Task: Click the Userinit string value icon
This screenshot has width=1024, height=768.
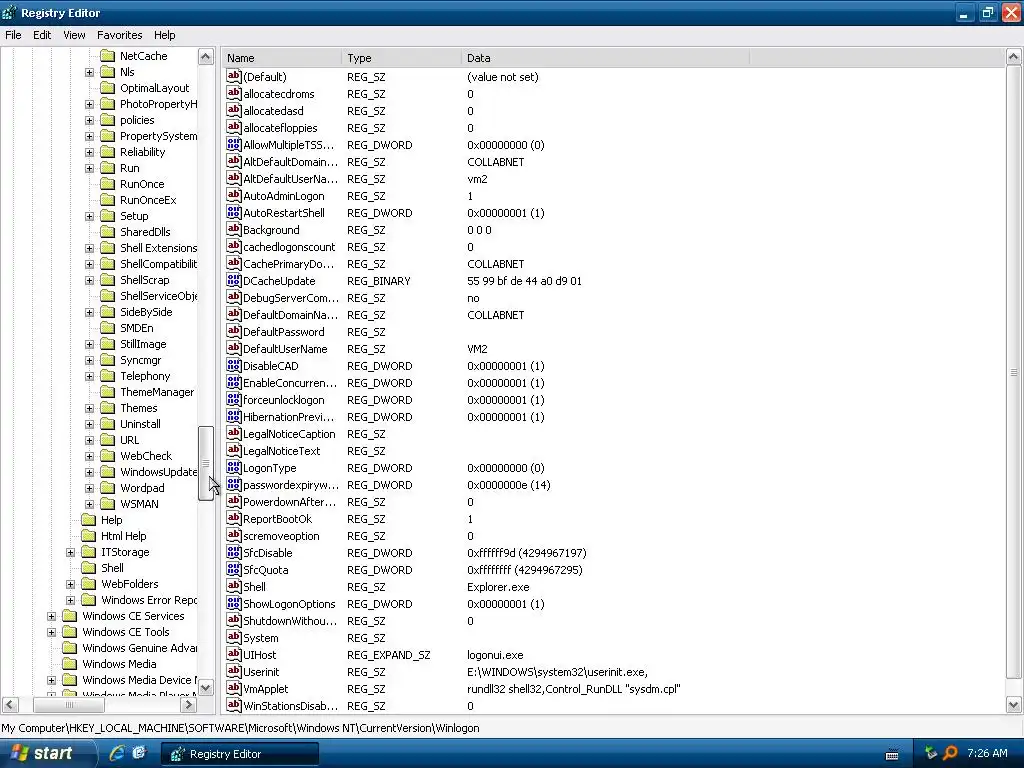Action: pyautogui.click(x=234, y=671)
